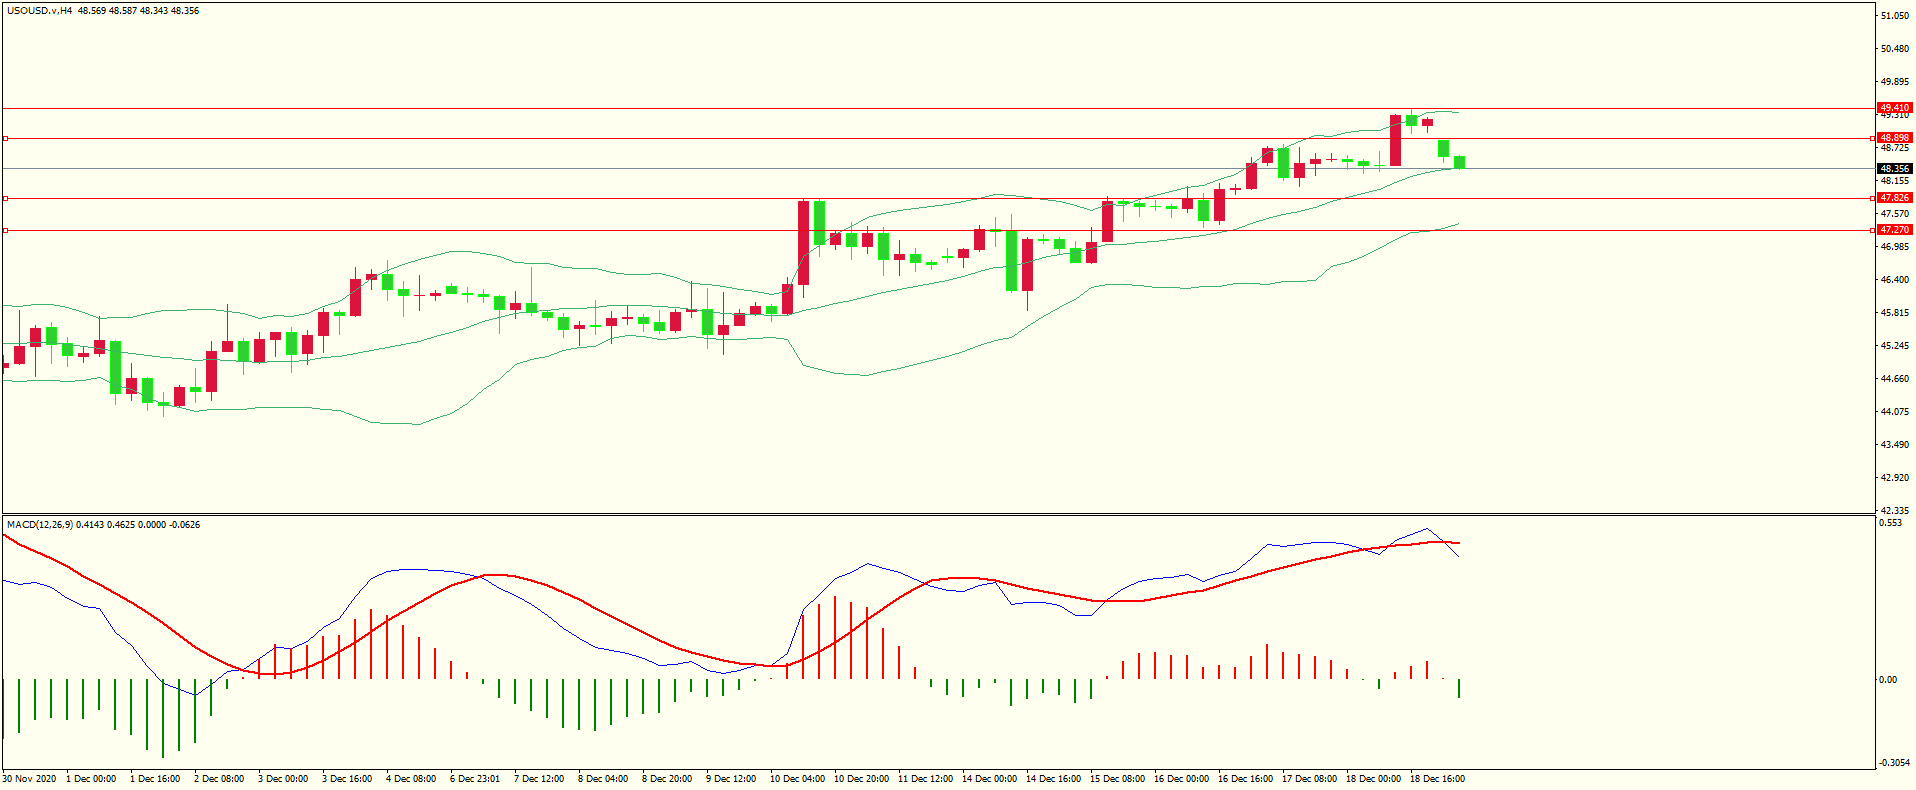
Task: Click the 45.245 price axis label
Action: click(1895, 346)
